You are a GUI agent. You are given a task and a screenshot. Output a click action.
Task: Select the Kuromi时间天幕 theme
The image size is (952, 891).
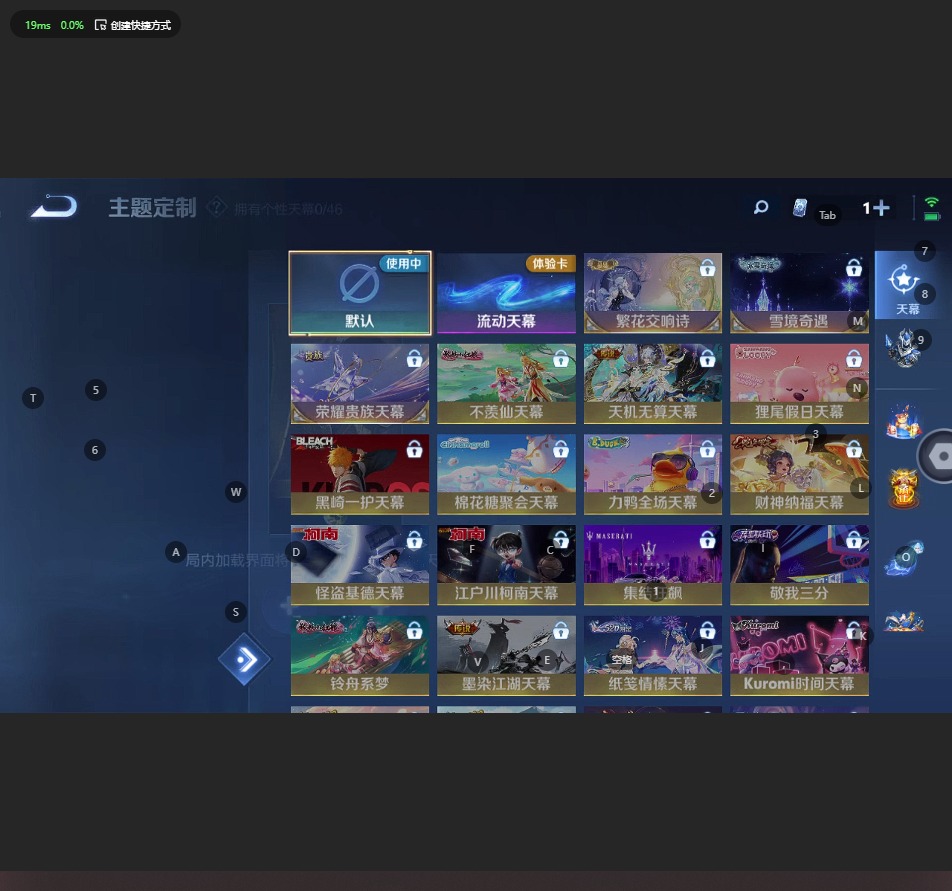[x=799, y=656]
